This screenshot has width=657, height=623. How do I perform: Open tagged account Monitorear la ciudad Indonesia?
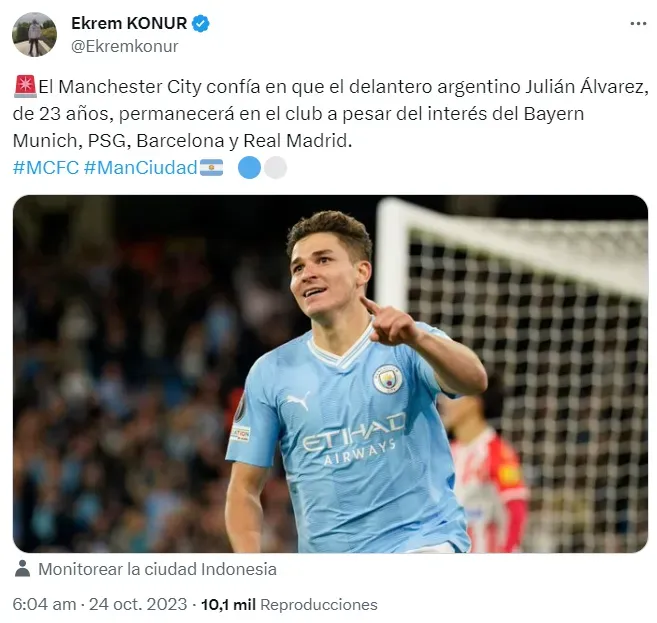[x=157, y=569]
